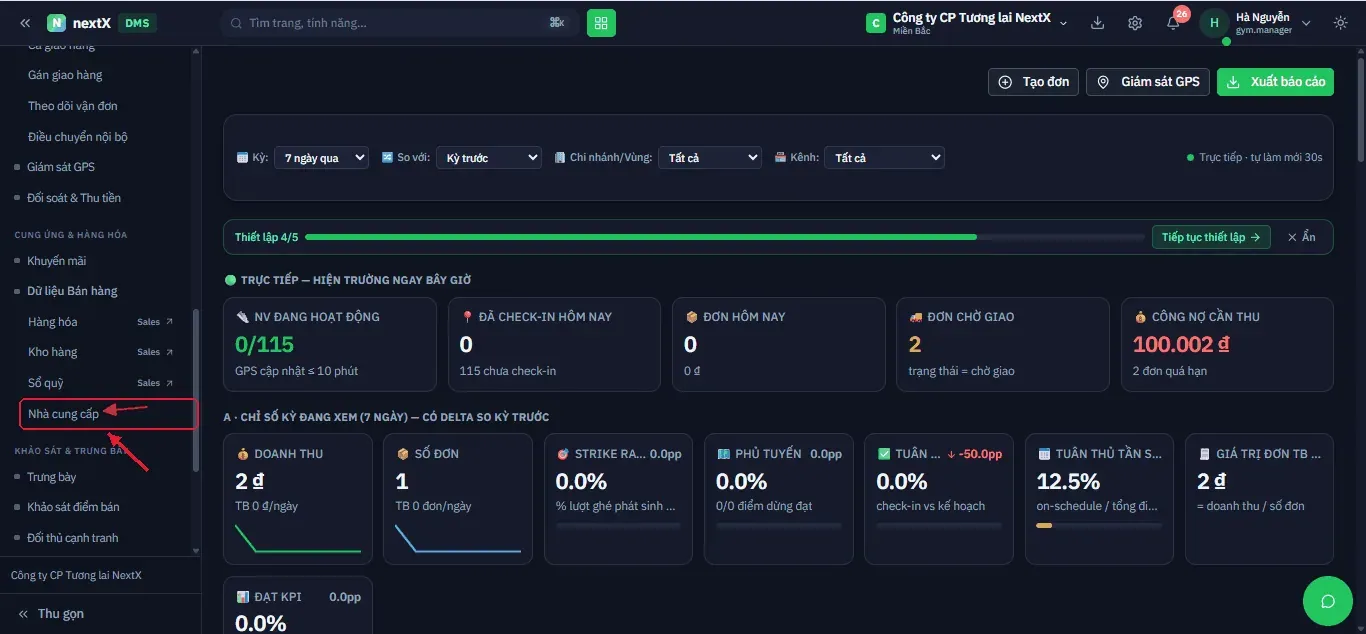Focus the Tìm trang, tính năng search field
This screenshot has height=634, width=1366.
point(399,23)
